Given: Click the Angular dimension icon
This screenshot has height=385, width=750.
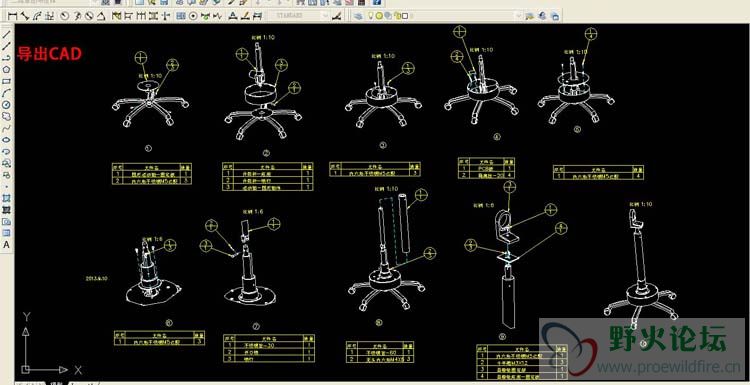Looking at the screenshot, I should click(101, 16).
